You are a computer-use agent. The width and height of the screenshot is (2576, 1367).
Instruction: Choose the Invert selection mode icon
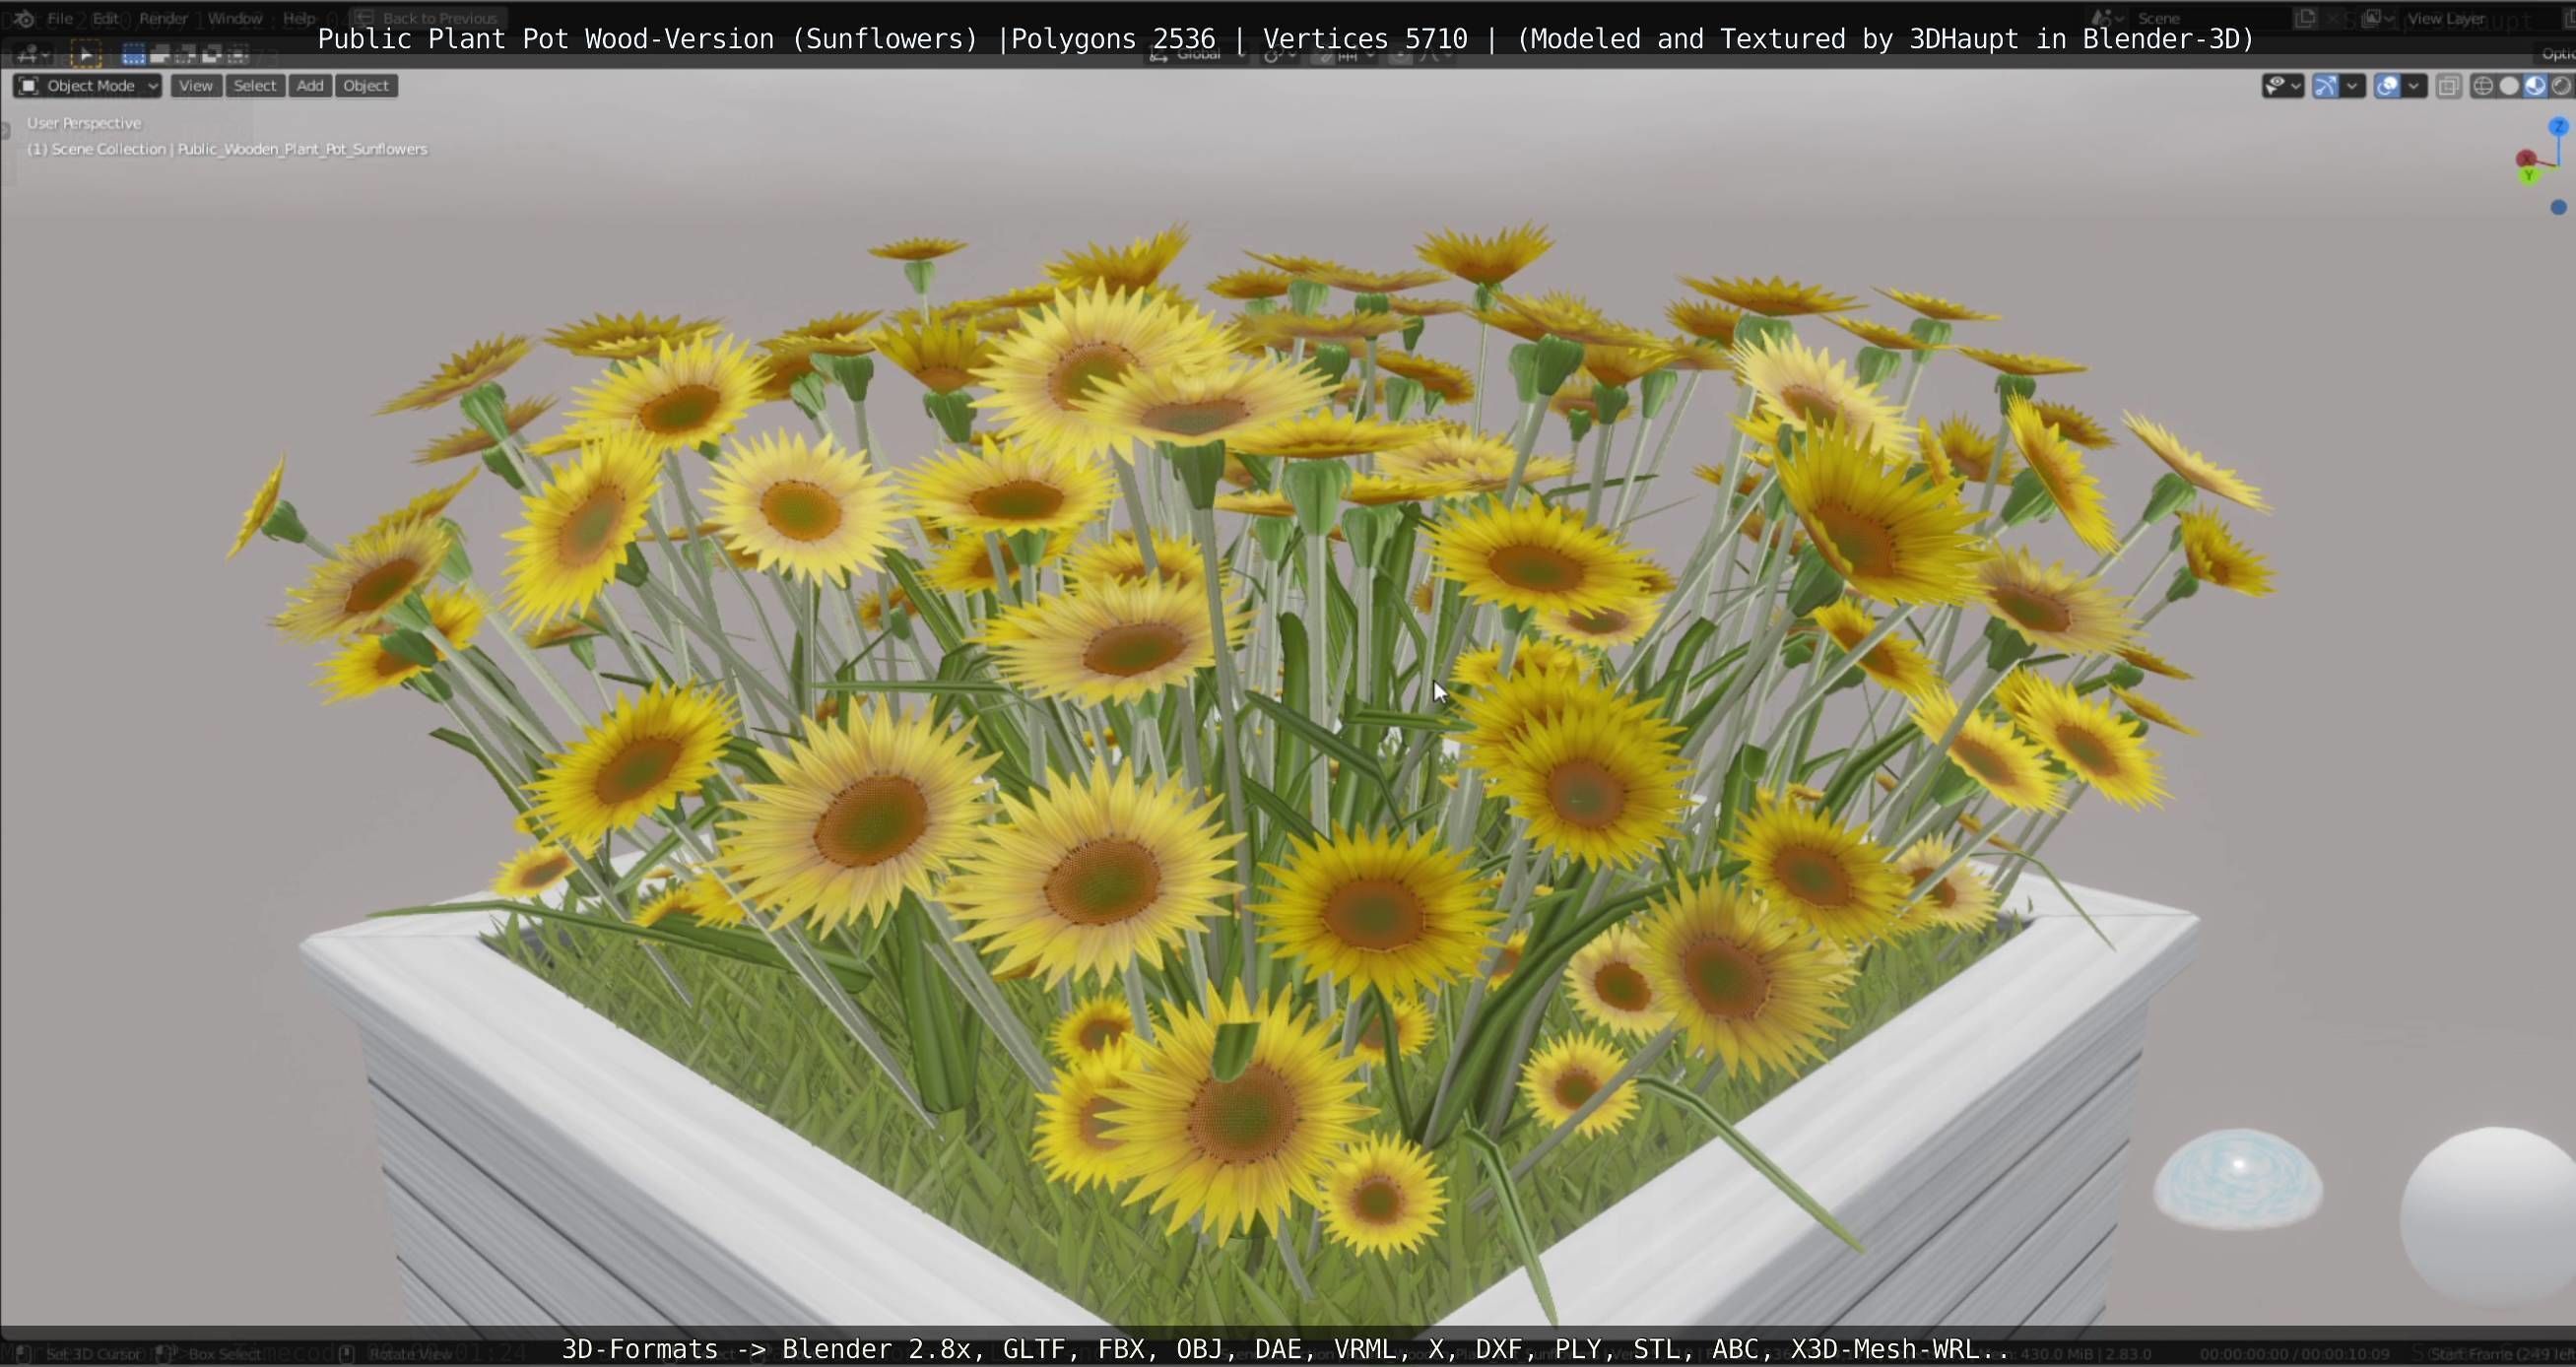(x=211, y=54)
